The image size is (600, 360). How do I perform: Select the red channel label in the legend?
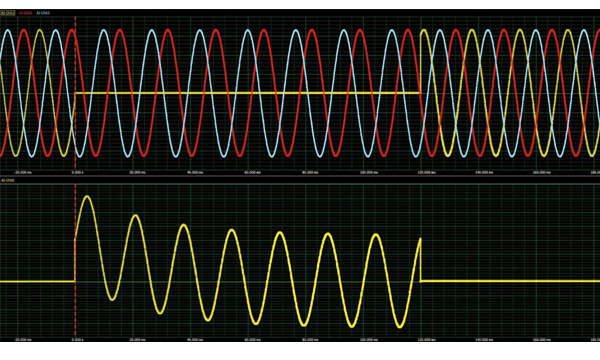pos(26,13)
